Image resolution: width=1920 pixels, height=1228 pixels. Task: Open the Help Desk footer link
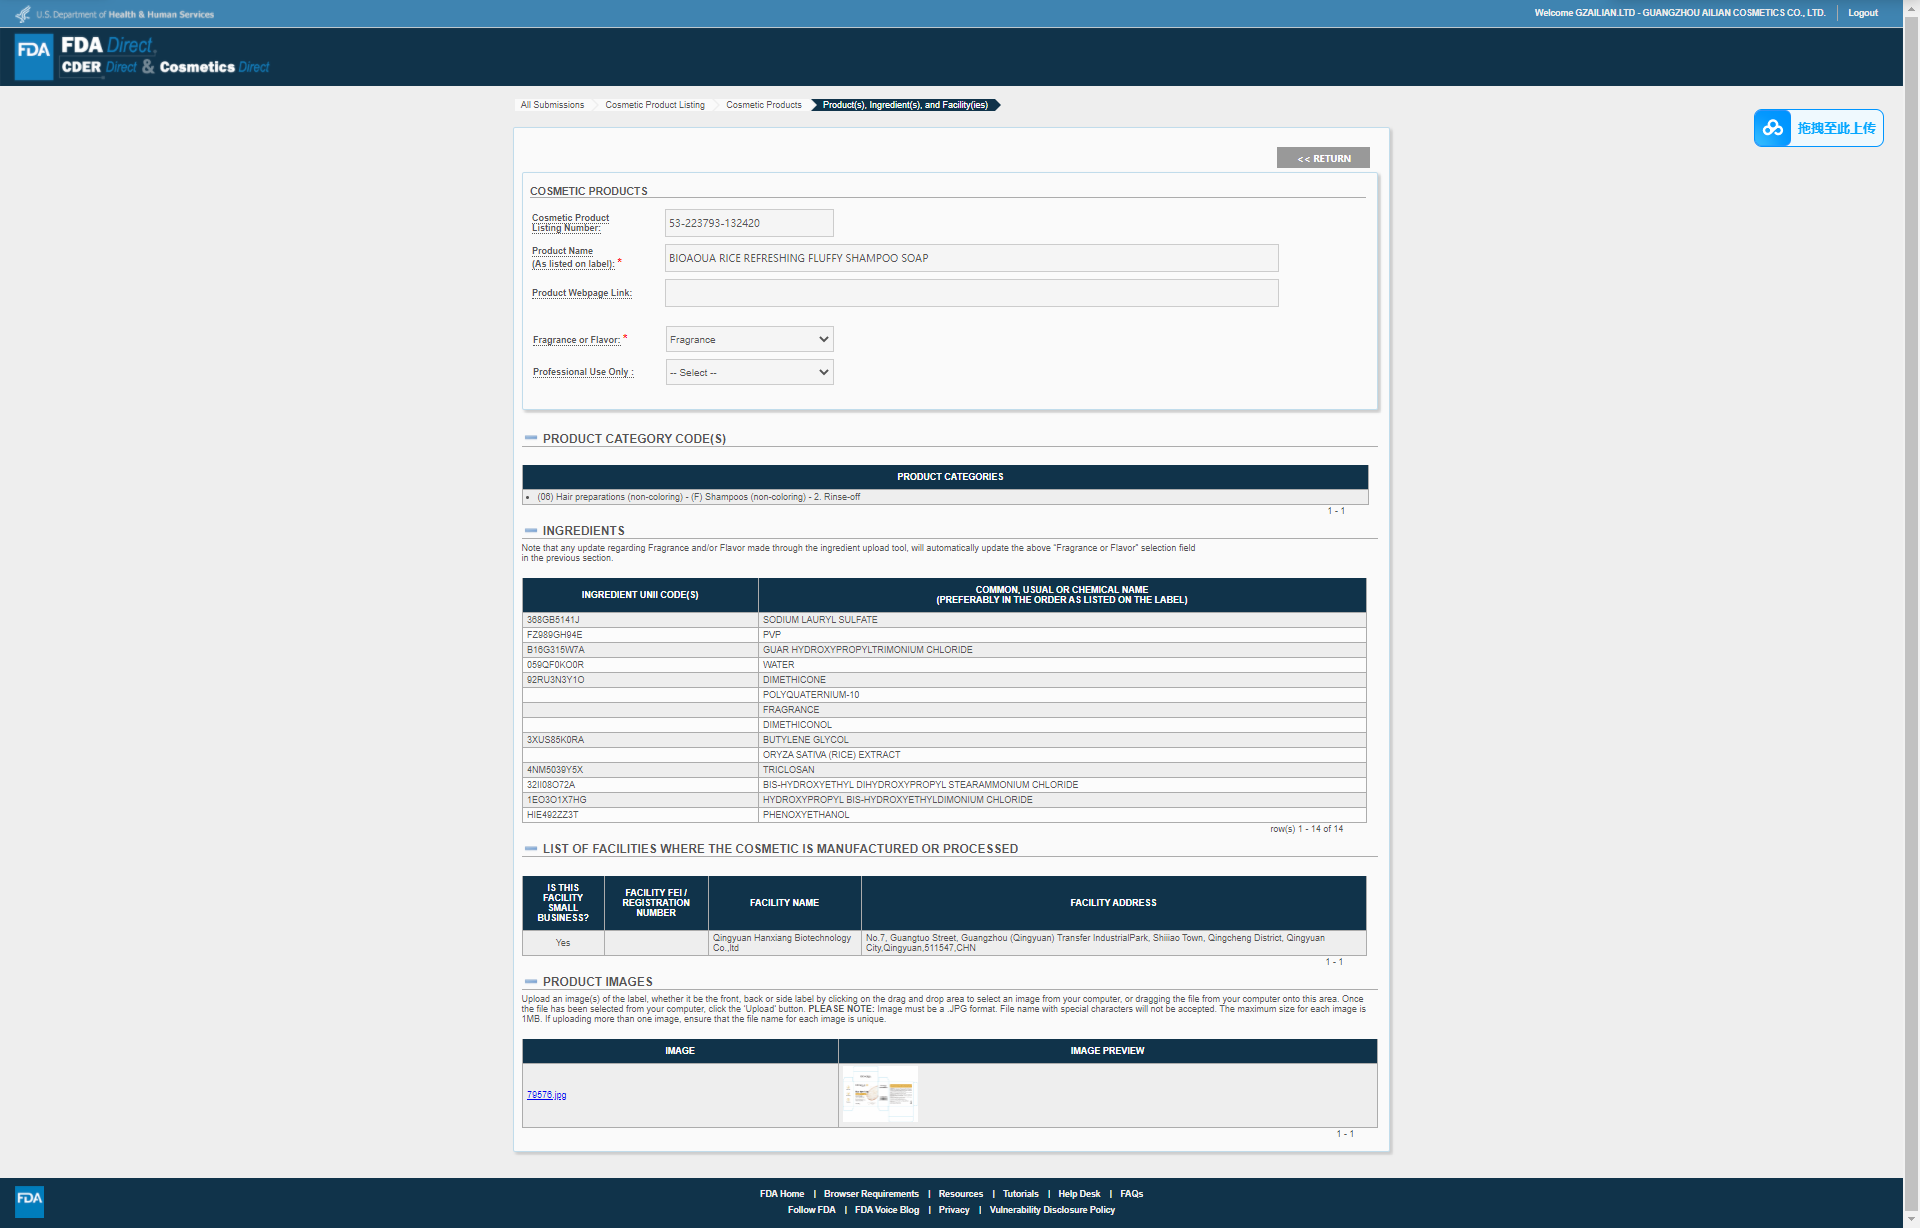[x=1078, y=1194]
